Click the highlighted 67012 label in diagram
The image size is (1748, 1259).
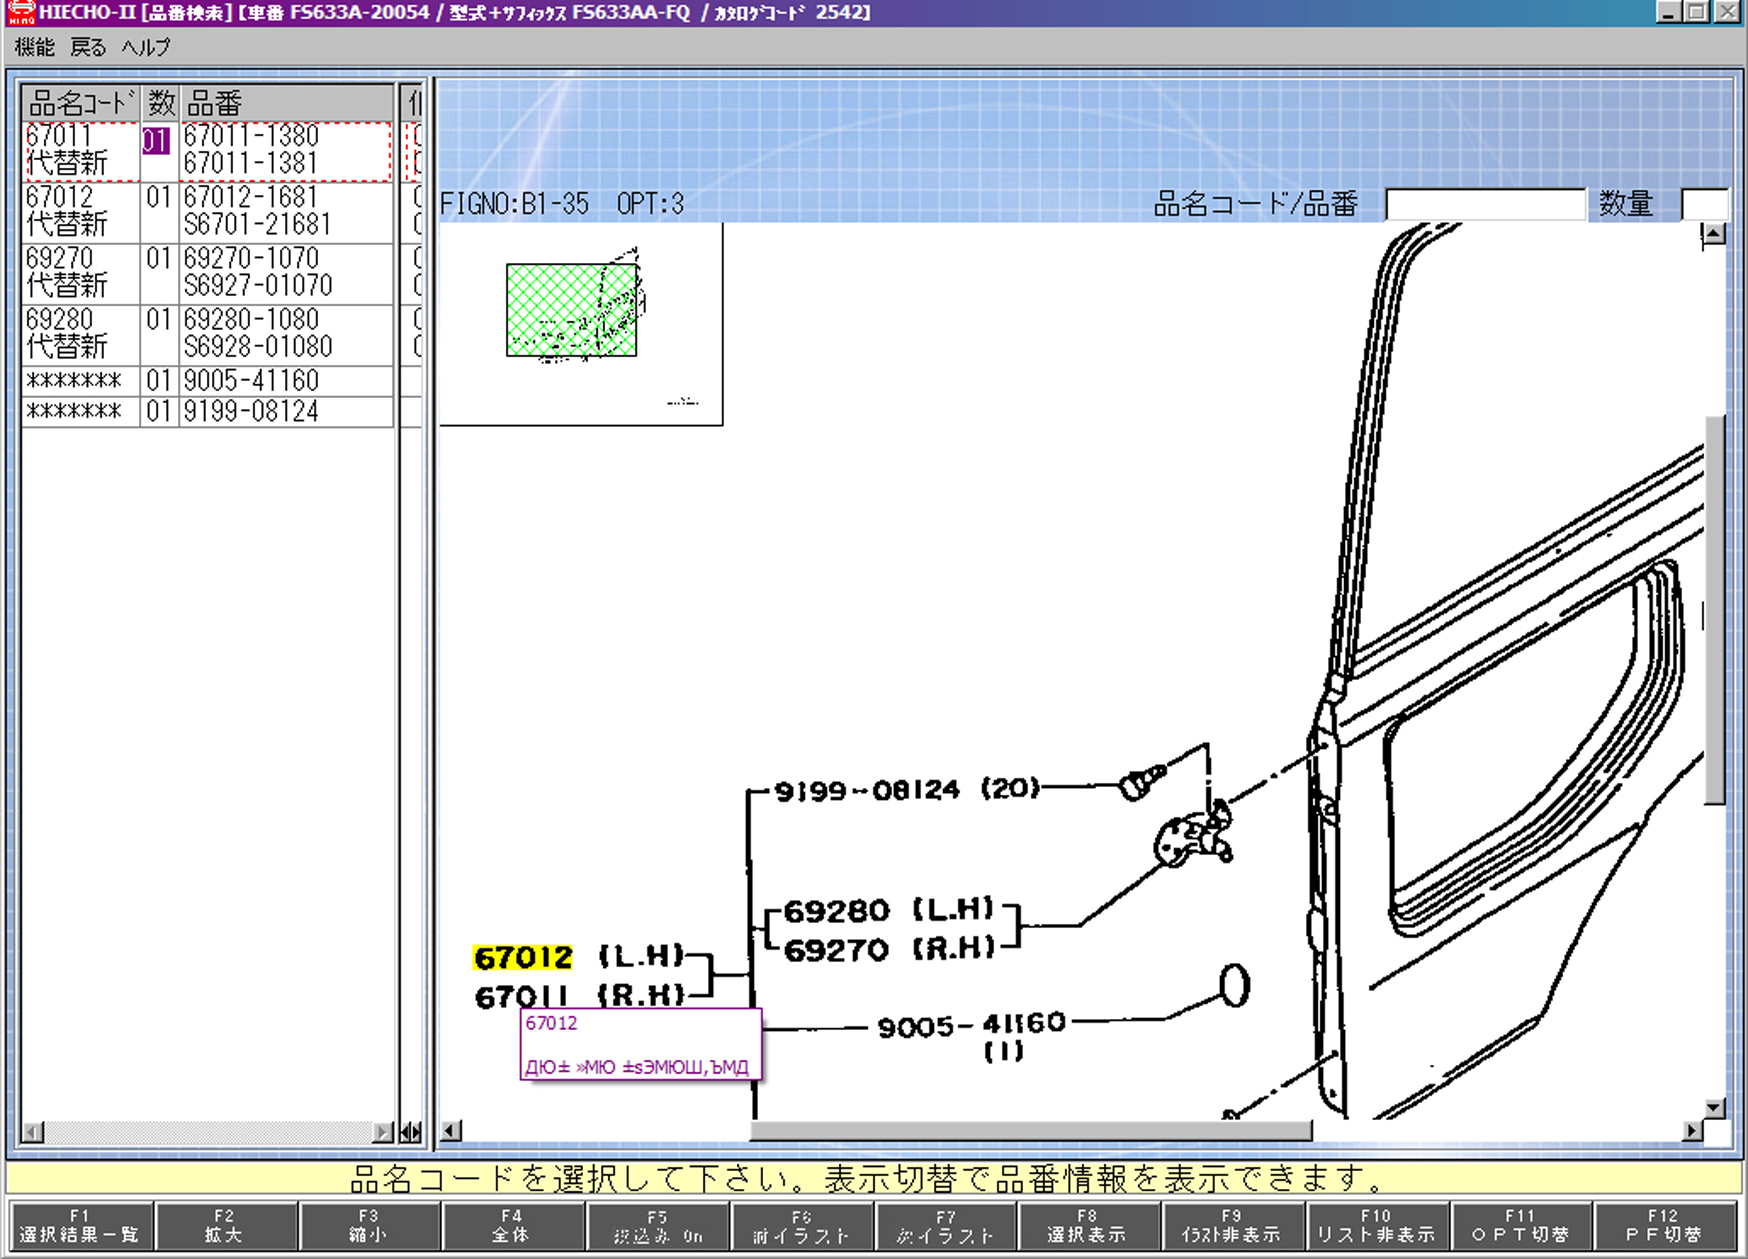pyautogui.click(x=523, y=958)
